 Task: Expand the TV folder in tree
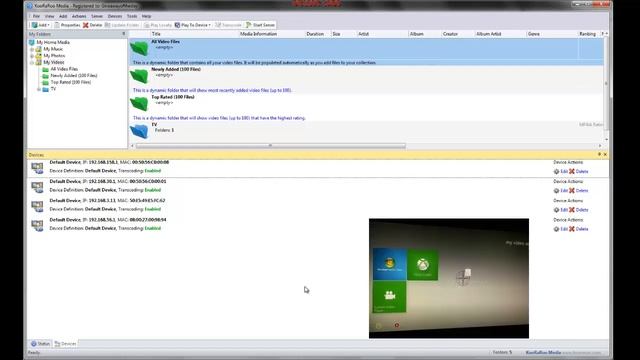(x=39, y=89)
